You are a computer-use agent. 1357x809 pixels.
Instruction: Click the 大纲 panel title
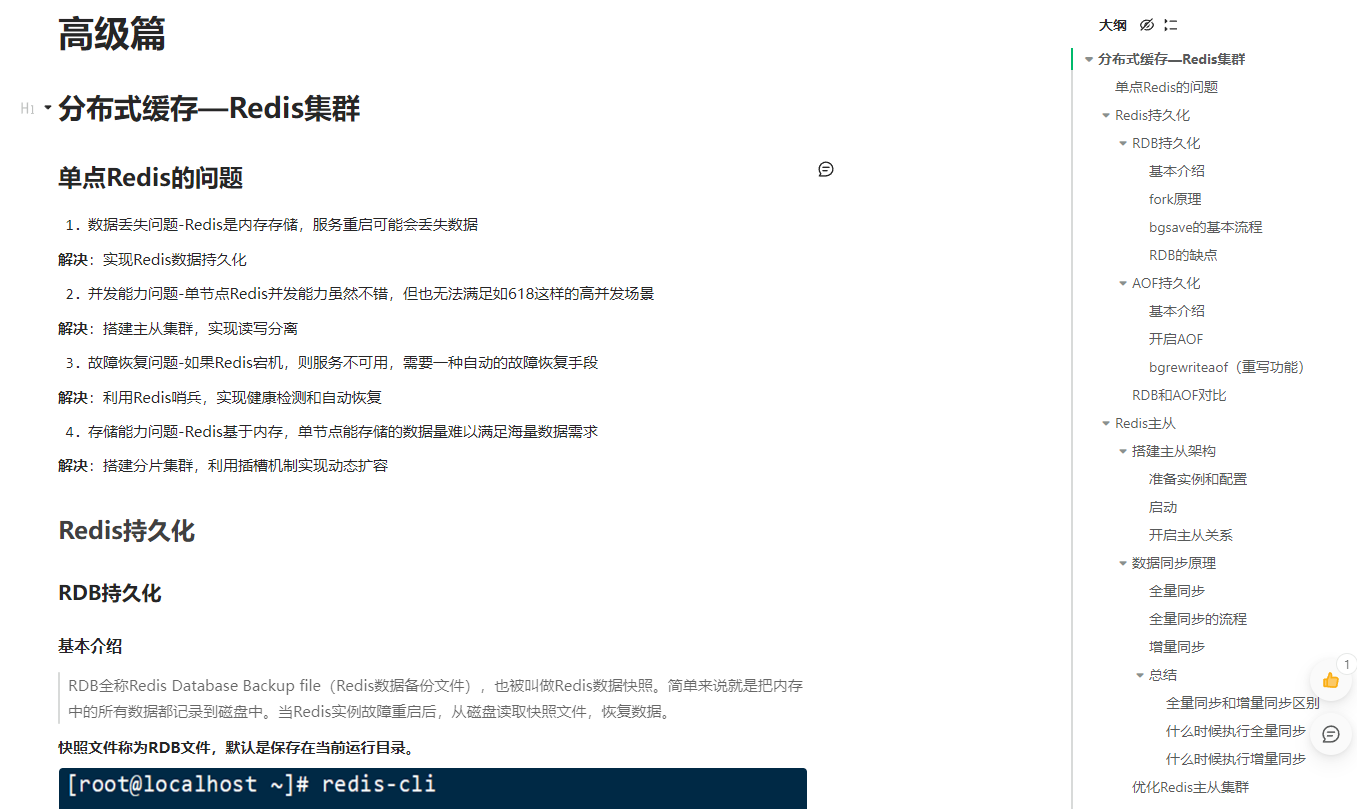[1112, 25]
